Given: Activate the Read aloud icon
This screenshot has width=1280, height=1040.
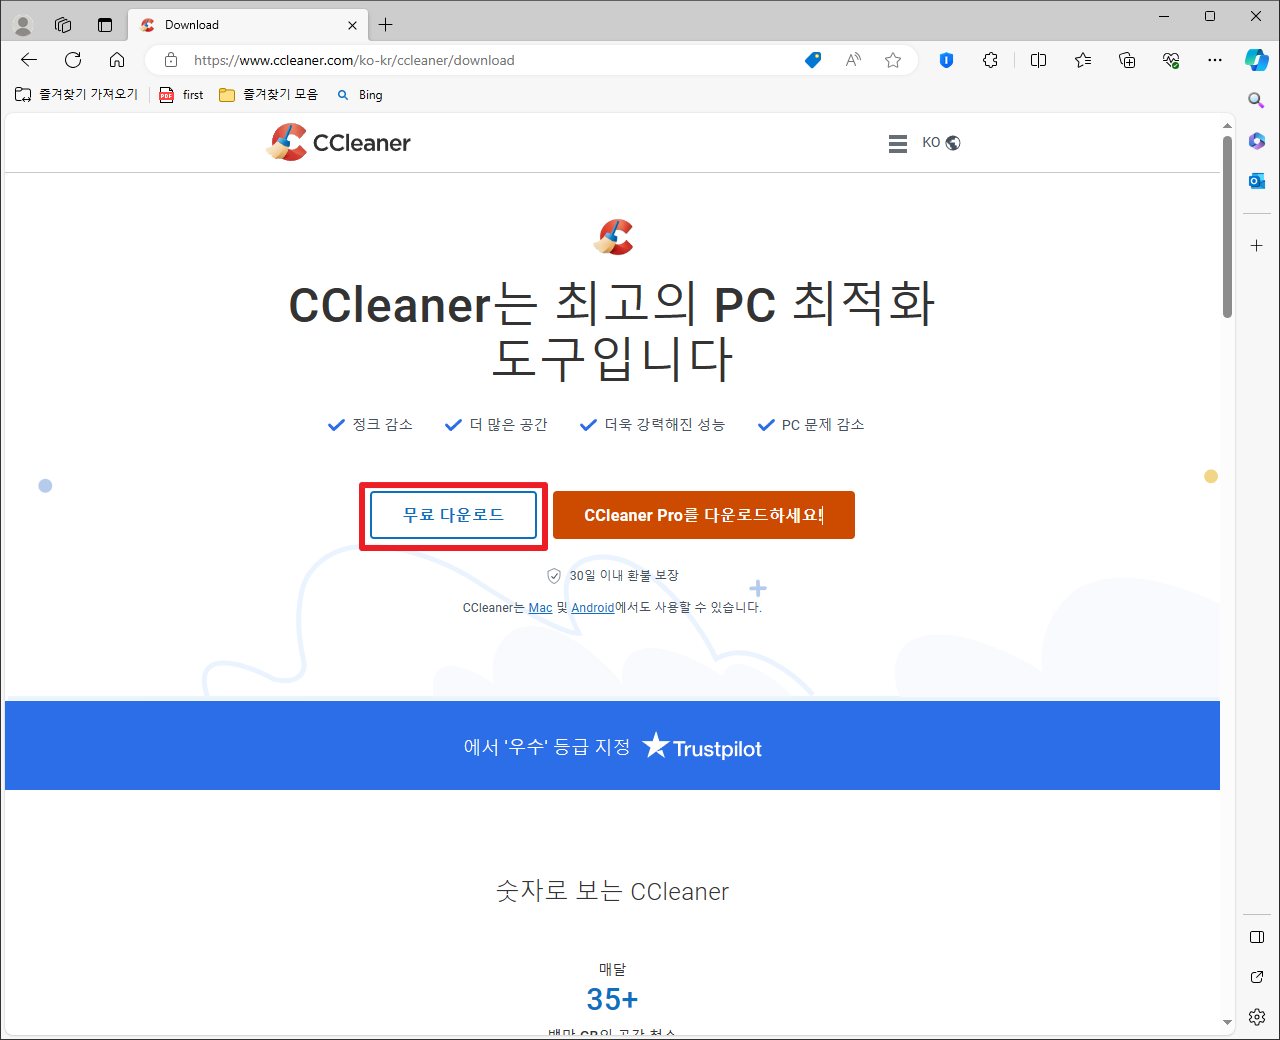Looking at the screenshot, I should pos(853,60).
